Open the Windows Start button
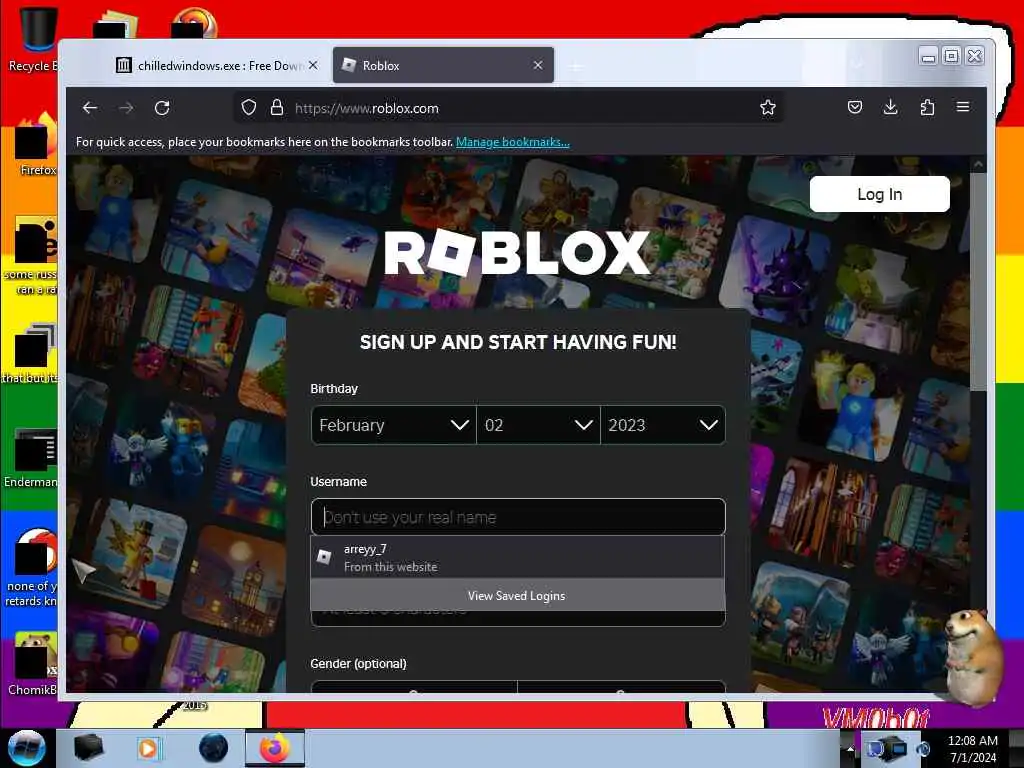The width and height of the screenshot is (1024, 768). [26, 748]
